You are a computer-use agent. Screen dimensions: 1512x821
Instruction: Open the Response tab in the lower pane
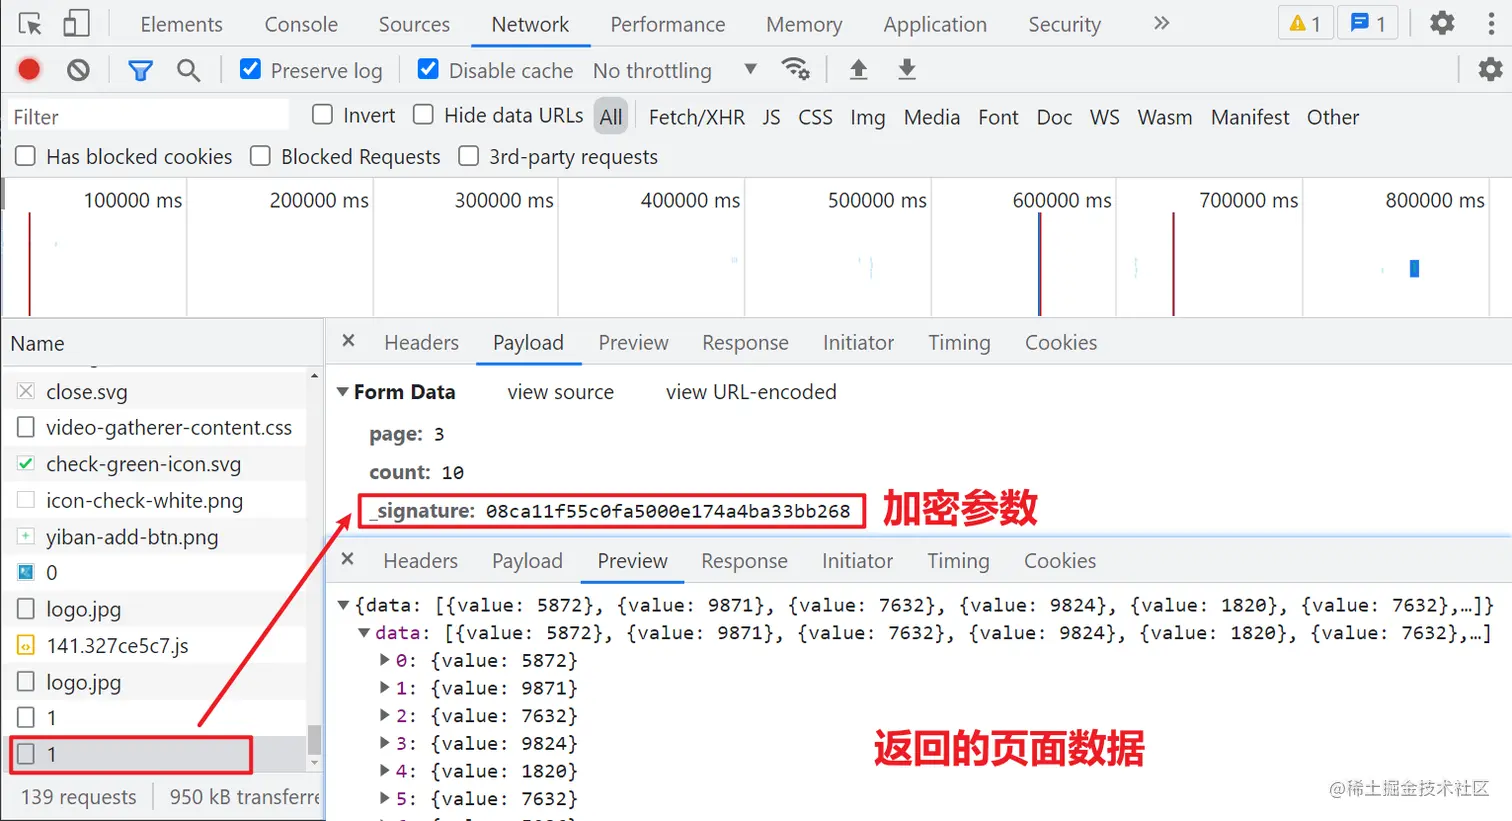pyautogui.click(x=744, y=561)
